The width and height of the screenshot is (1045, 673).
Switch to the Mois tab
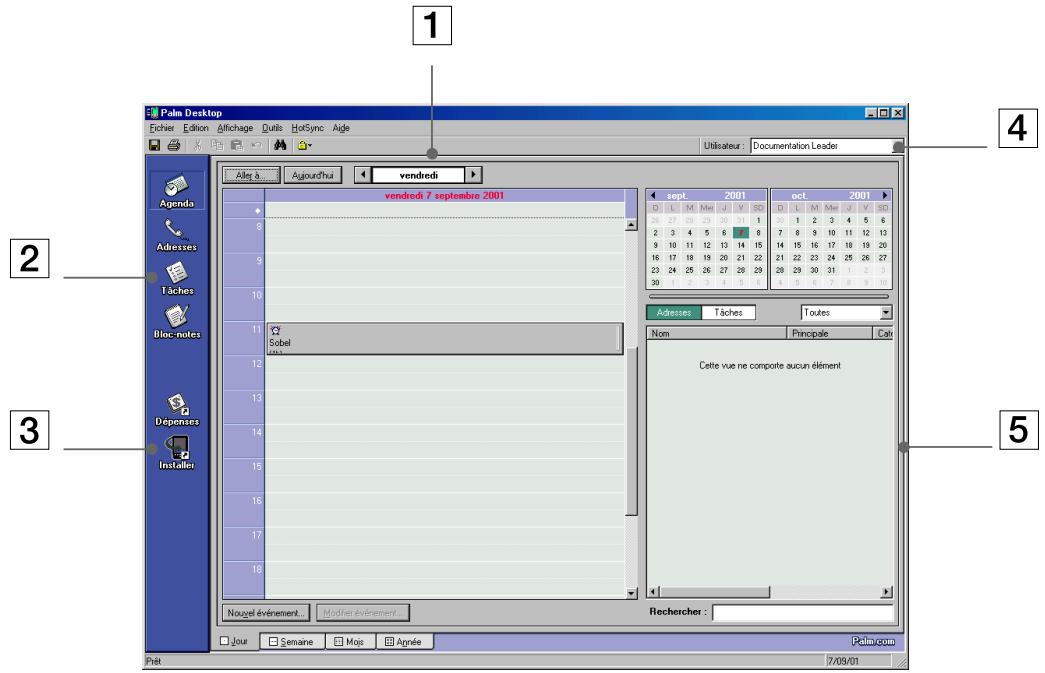coord(350,642)
